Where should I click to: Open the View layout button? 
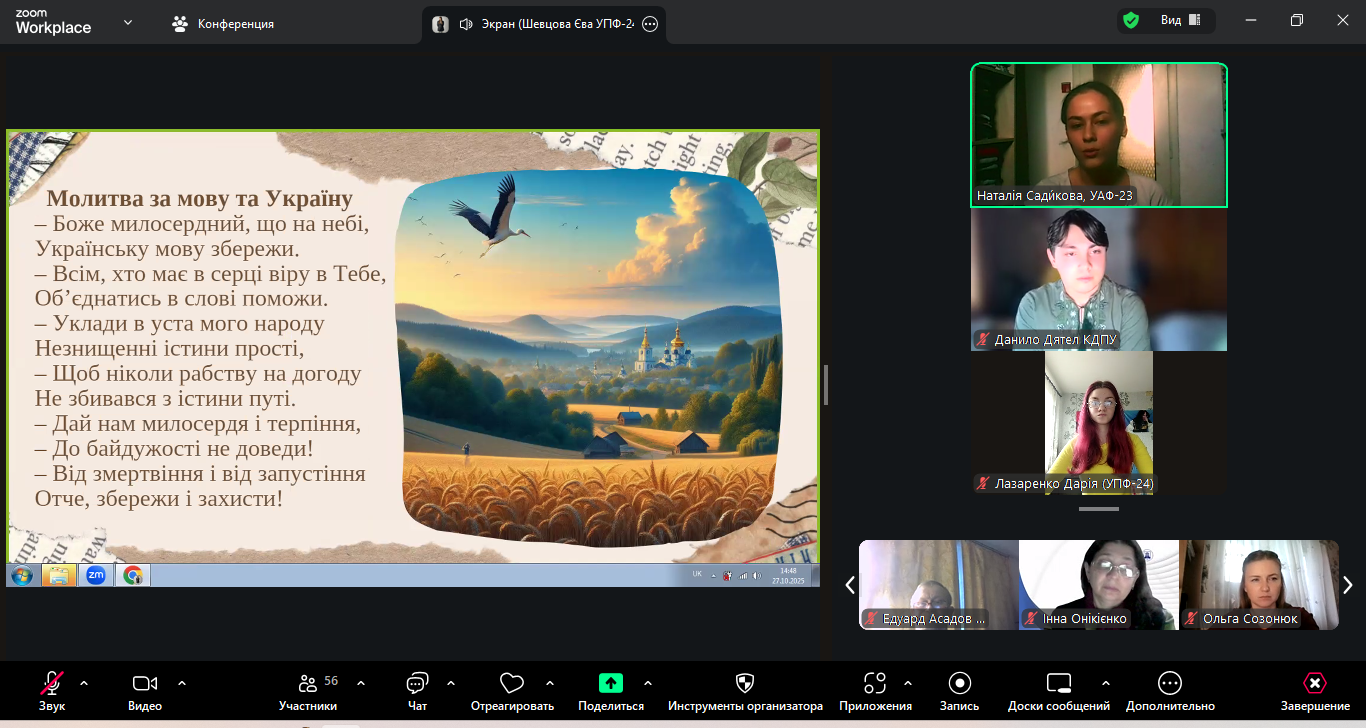click(x=1180, y=20)
